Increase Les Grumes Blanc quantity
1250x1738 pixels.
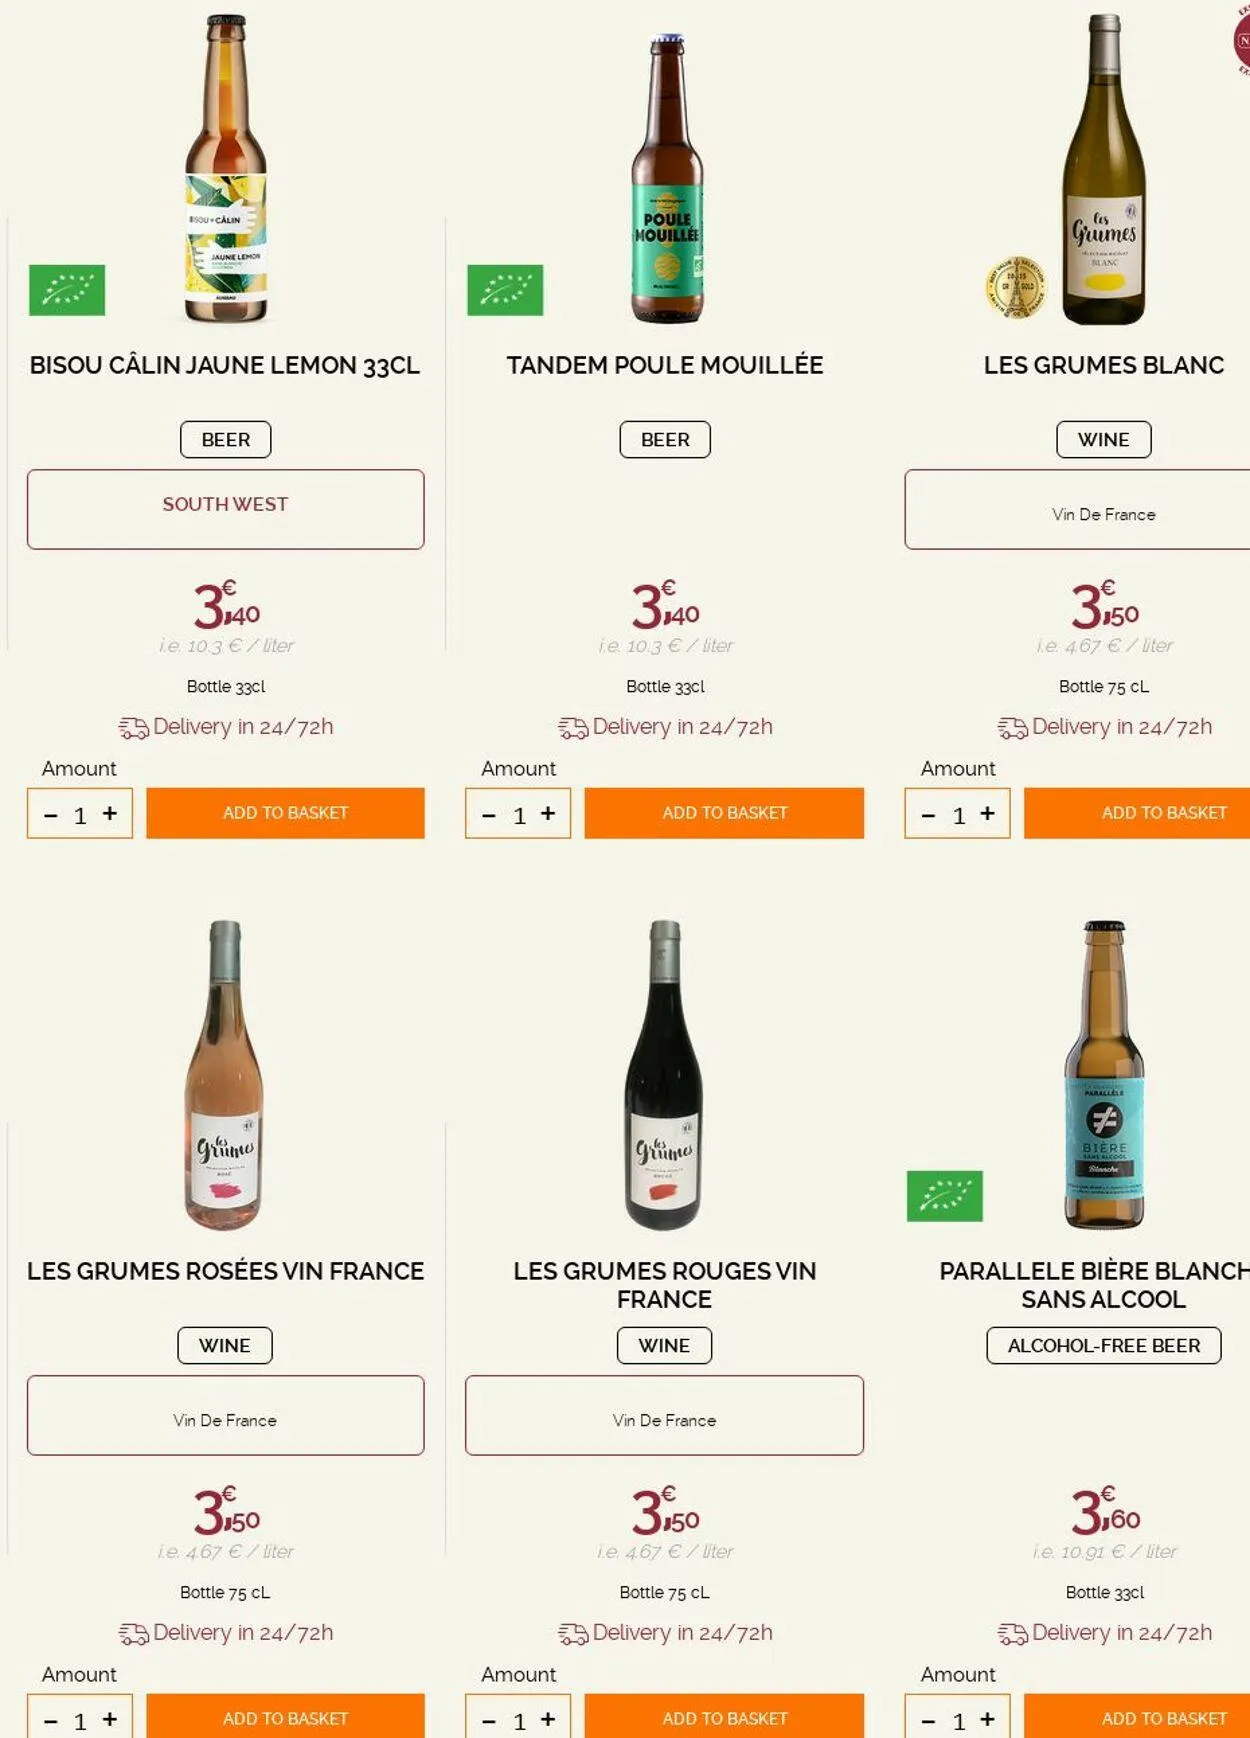(988, 813)
